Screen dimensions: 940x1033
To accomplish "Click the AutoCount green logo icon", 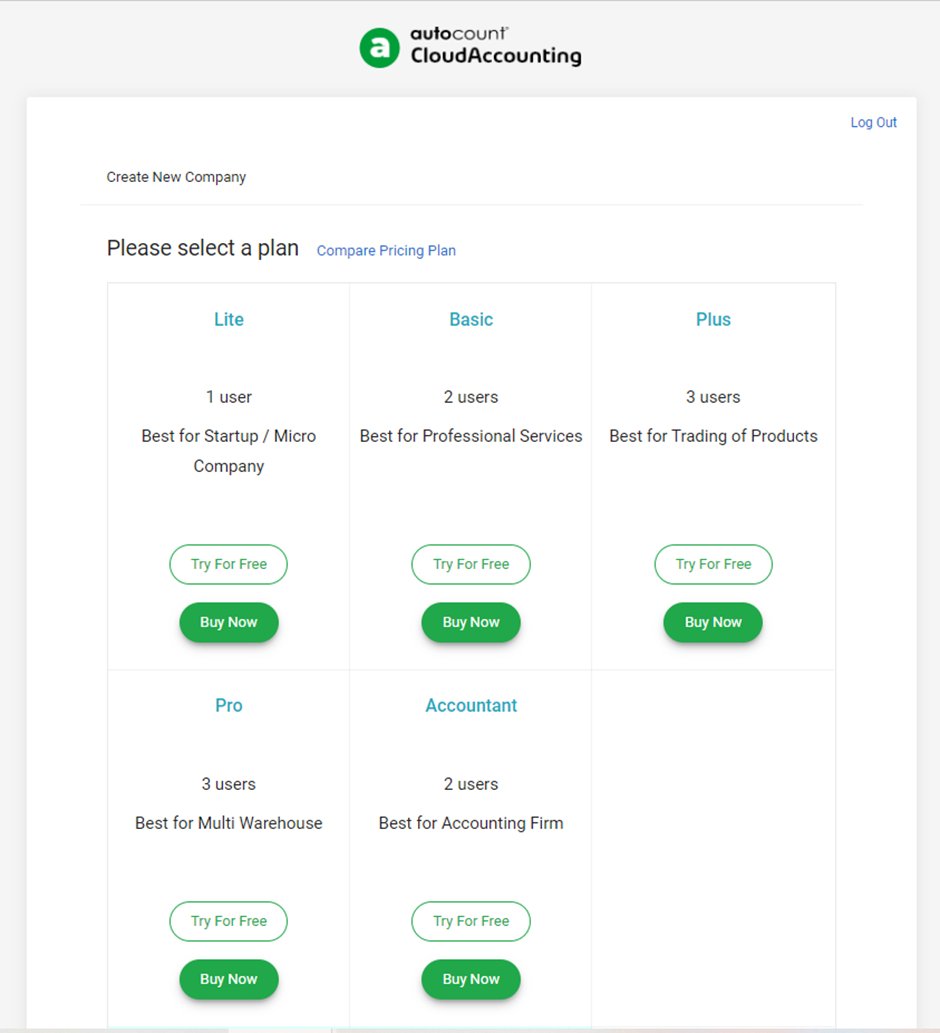I will [379, 47].
